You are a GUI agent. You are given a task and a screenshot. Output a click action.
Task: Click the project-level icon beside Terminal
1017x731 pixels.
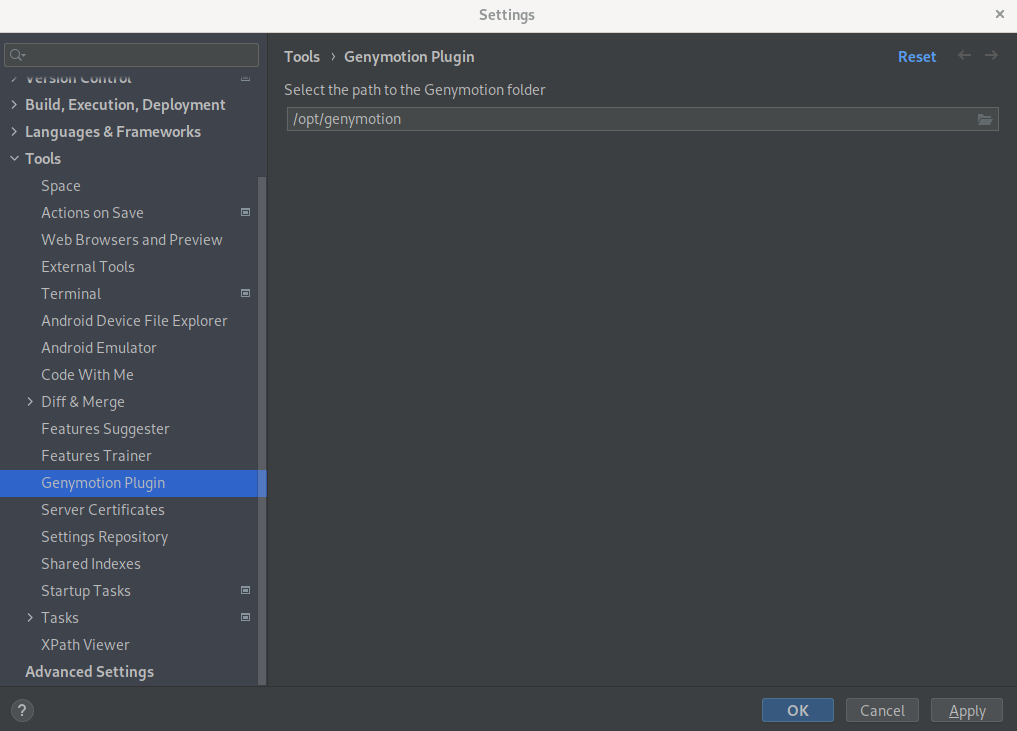pos(245,293)
